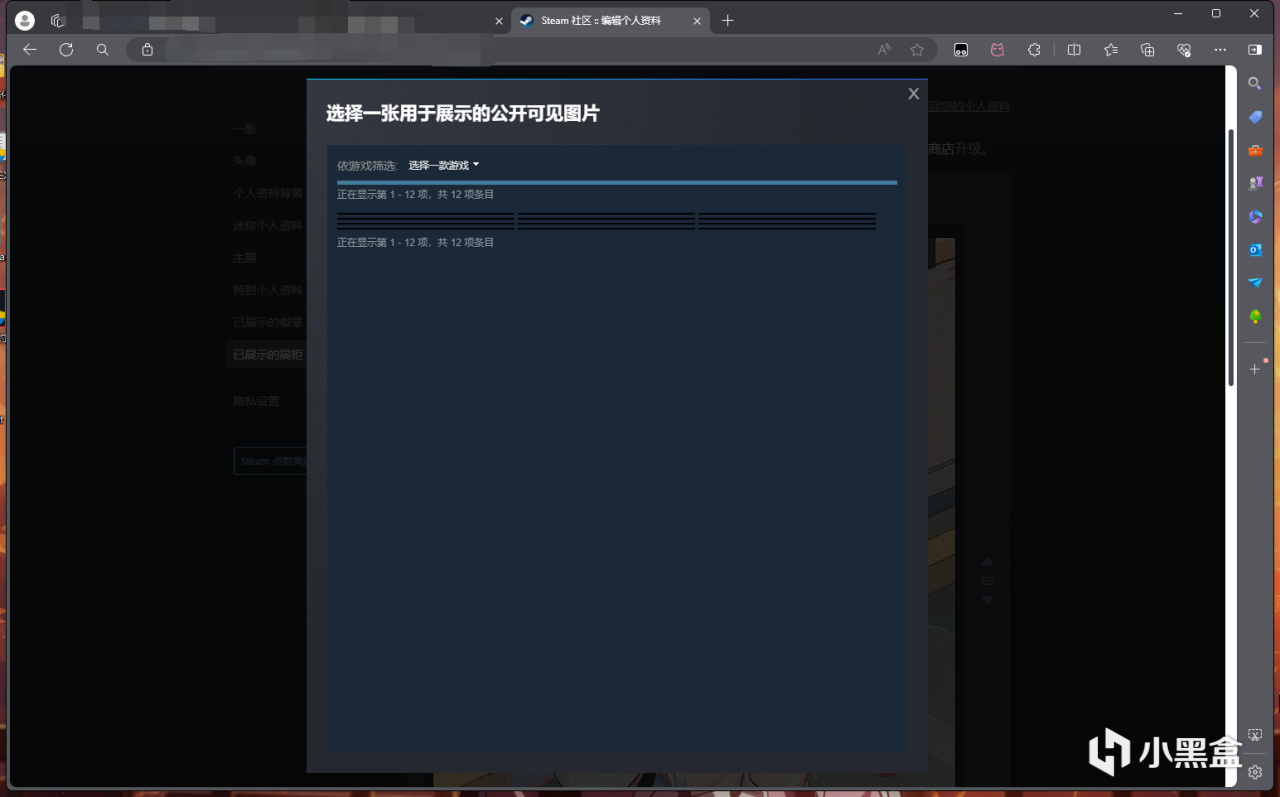Open the green tree icon in sidebar
This screenshot has height=797, width=1280.
[1255, 316]
